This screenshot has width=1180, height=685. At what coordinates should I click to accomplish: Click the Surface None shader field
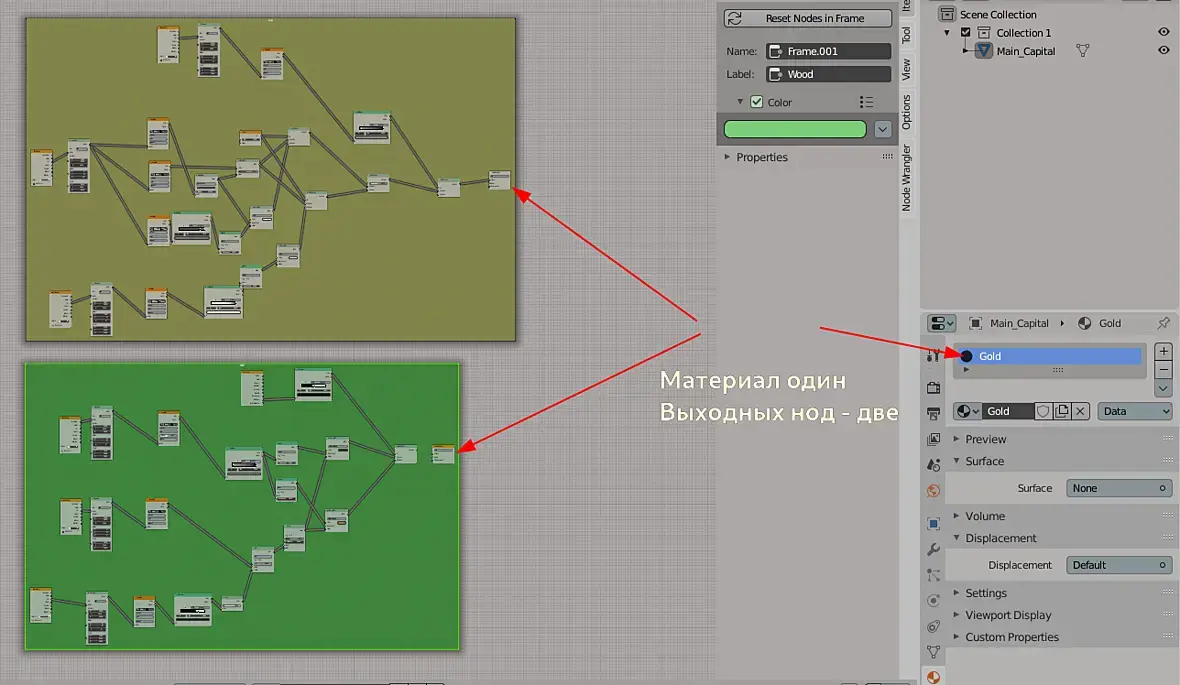(1119, 488)
